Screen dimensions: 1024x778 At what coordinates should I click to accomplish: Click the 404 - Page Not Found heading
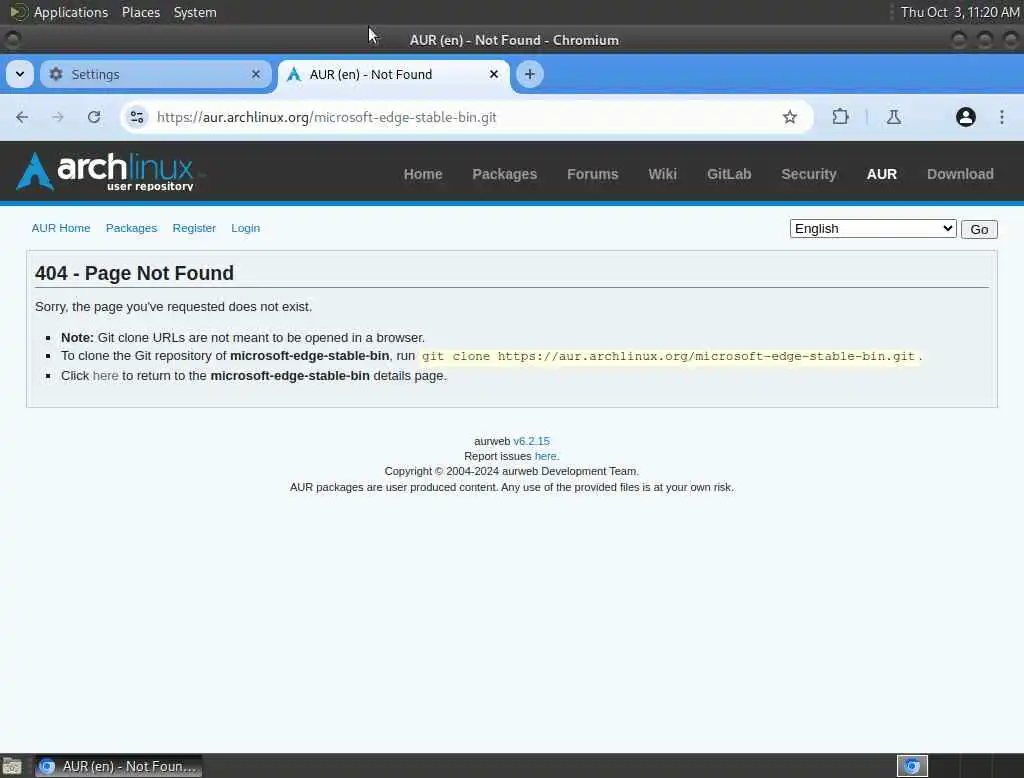click(135, 273)
